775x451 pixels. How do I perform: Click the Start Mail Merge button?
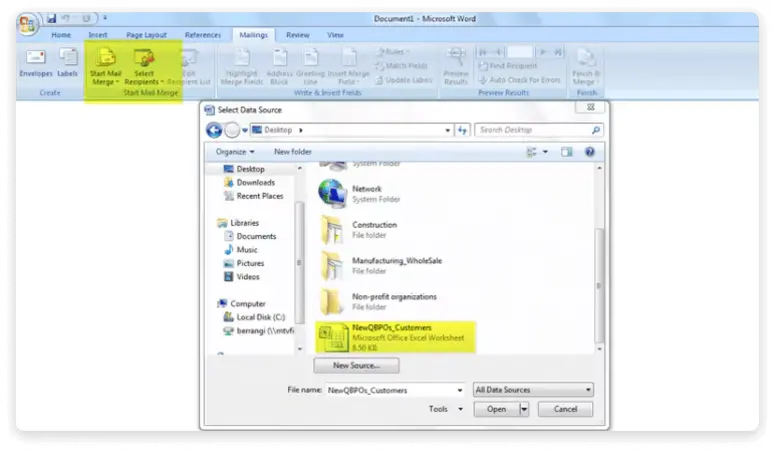pyautogui.click(x=105, y=67)
